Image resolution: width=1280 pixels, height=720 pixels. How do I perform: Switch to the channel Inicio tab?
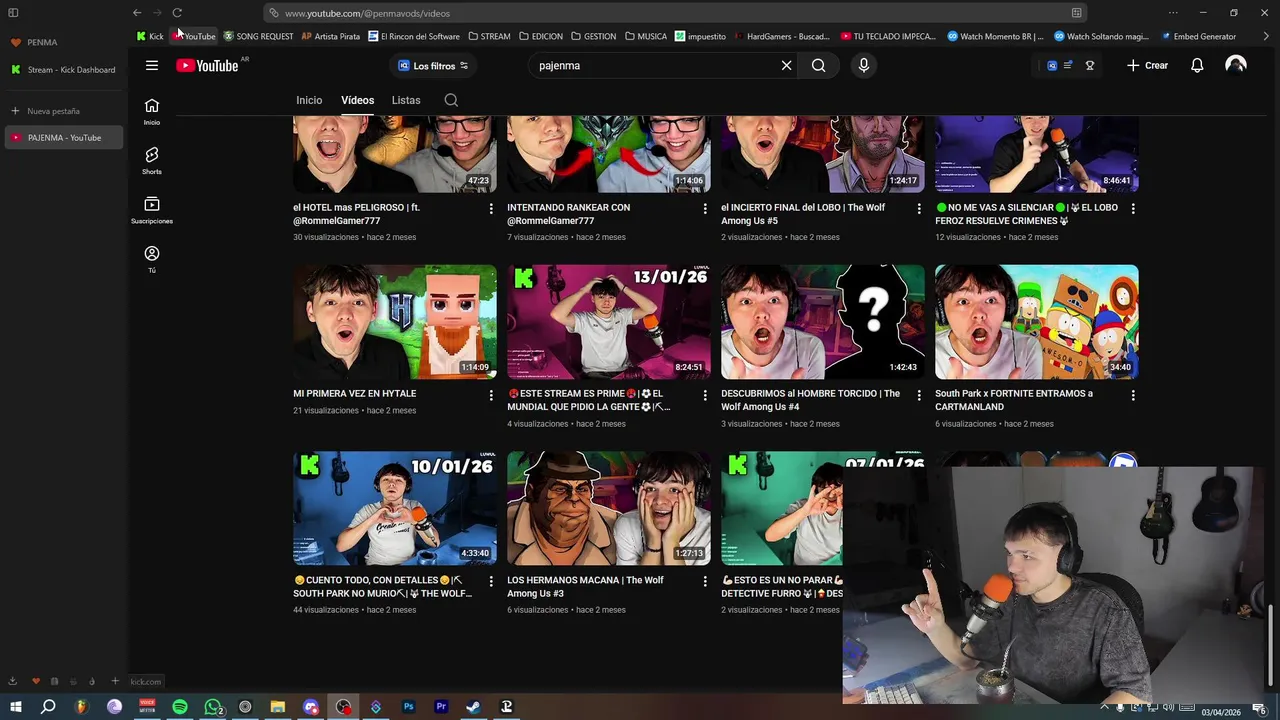click(309, 100)
